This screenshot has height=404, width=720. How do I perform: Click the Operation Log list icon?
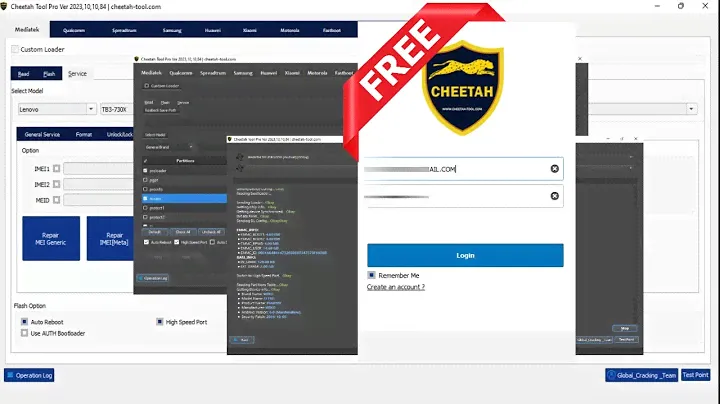pos(10,376)
